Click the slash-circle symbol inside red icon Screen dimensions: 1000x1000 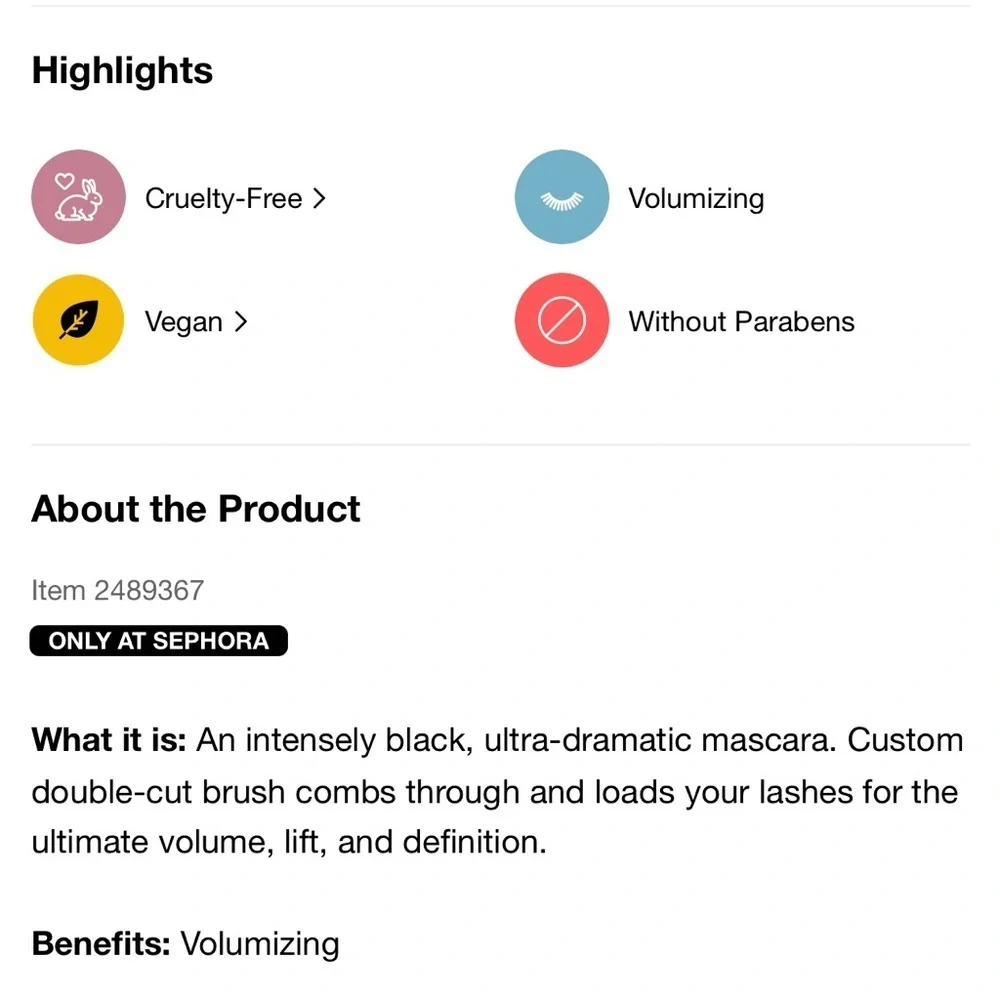pyautogui.click(x=562, y=320)
